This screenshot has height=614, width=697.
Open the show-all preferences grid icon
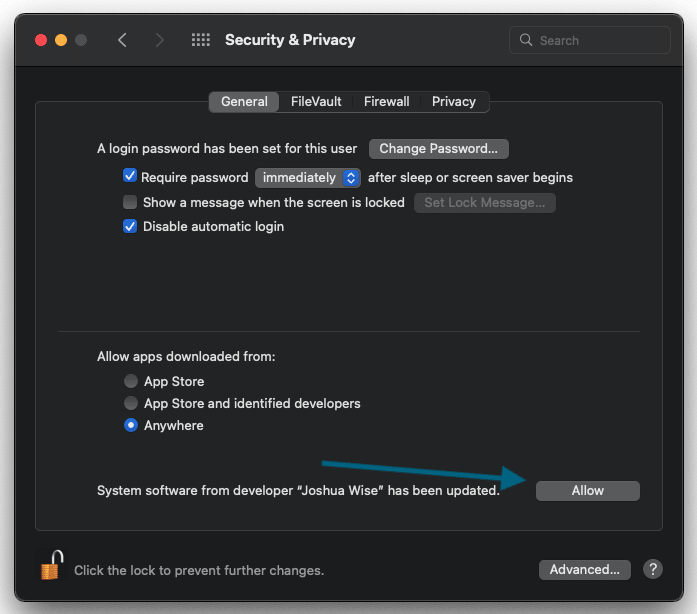200,40
